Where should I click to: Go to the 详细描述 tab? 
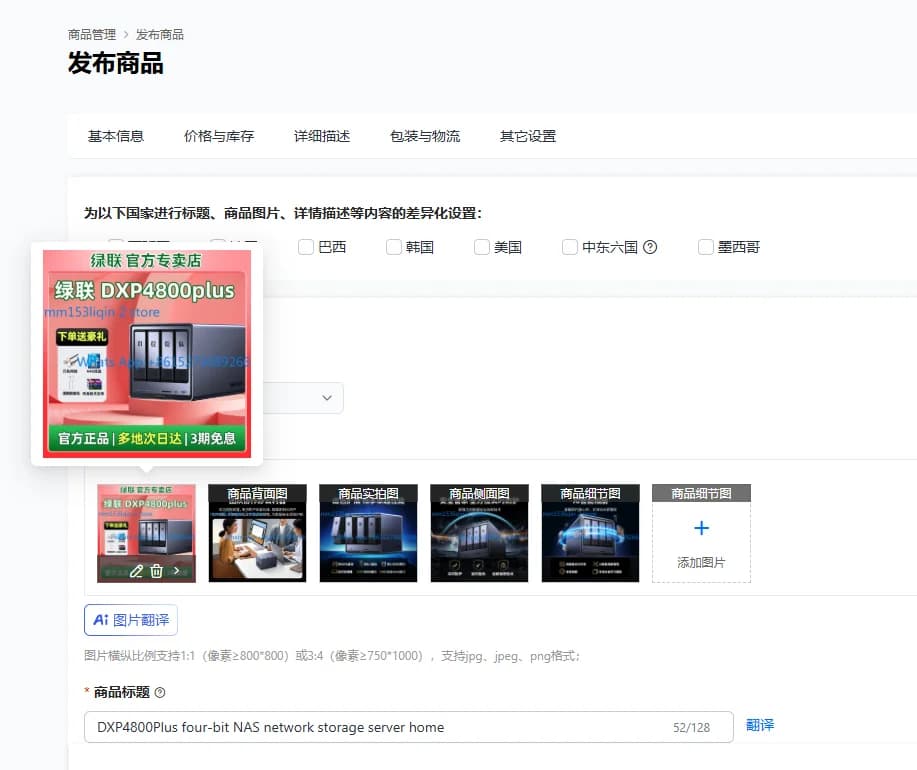pyautogui.click(x=322, y=136)
